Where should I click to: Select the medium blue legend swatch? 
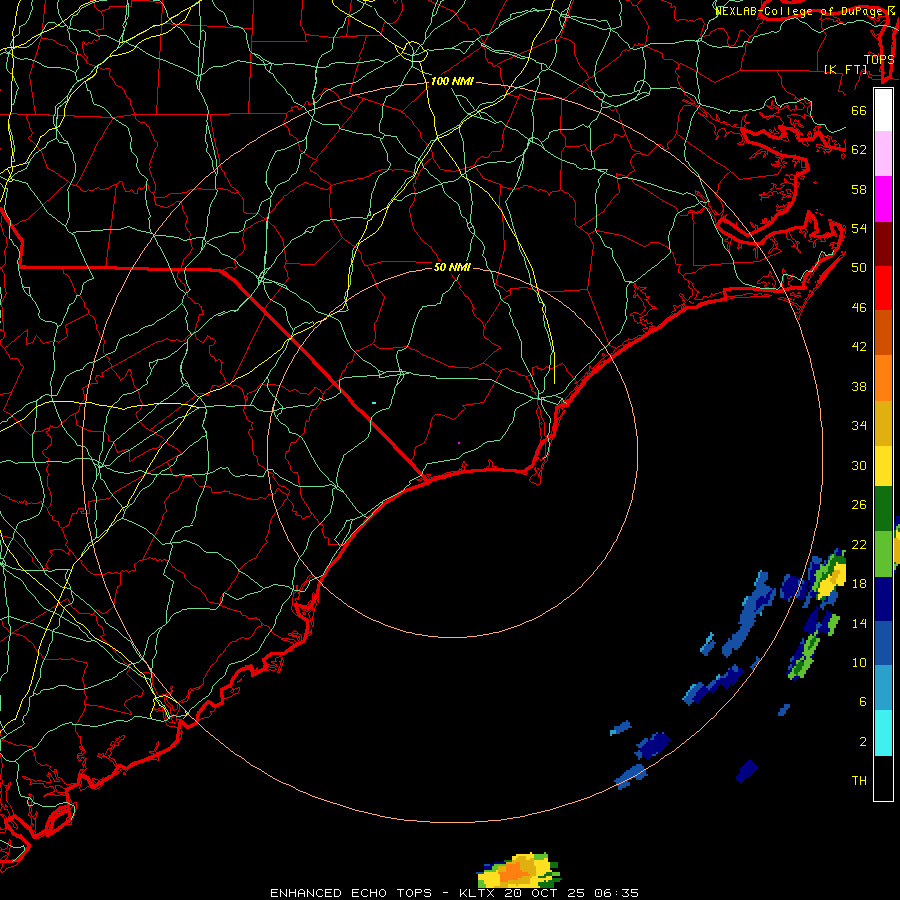click(x=883, y=644)
